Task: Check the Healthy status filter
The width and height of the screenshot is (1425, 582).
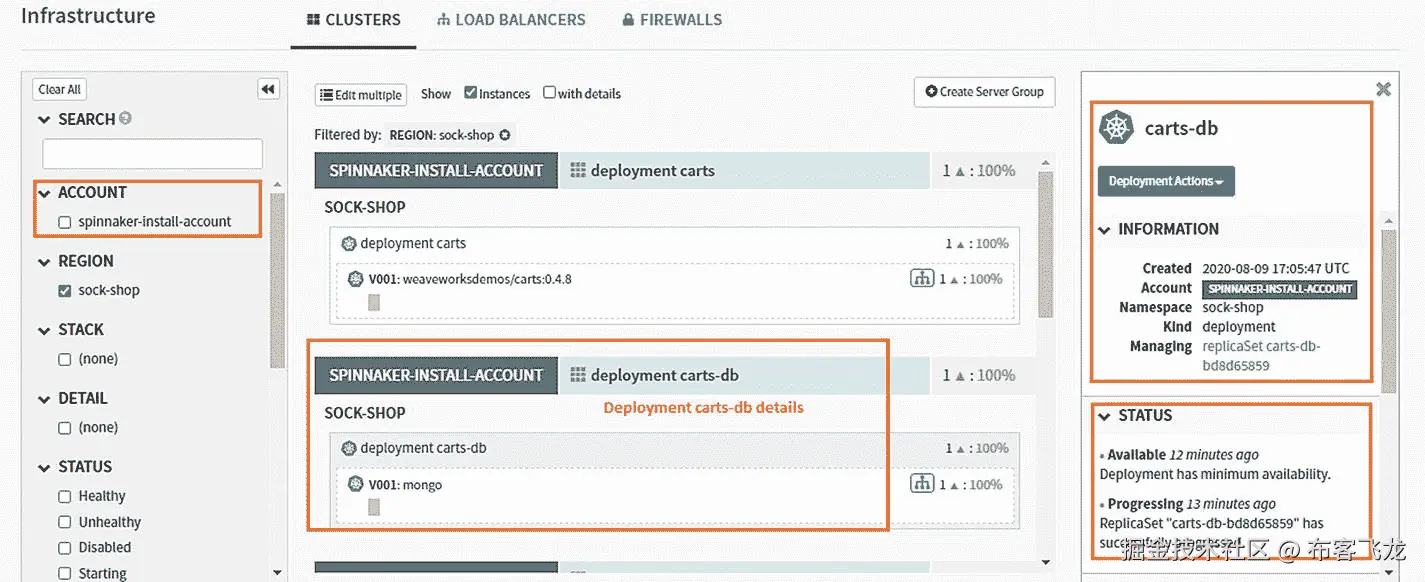Action: click(x=65, y=496)
